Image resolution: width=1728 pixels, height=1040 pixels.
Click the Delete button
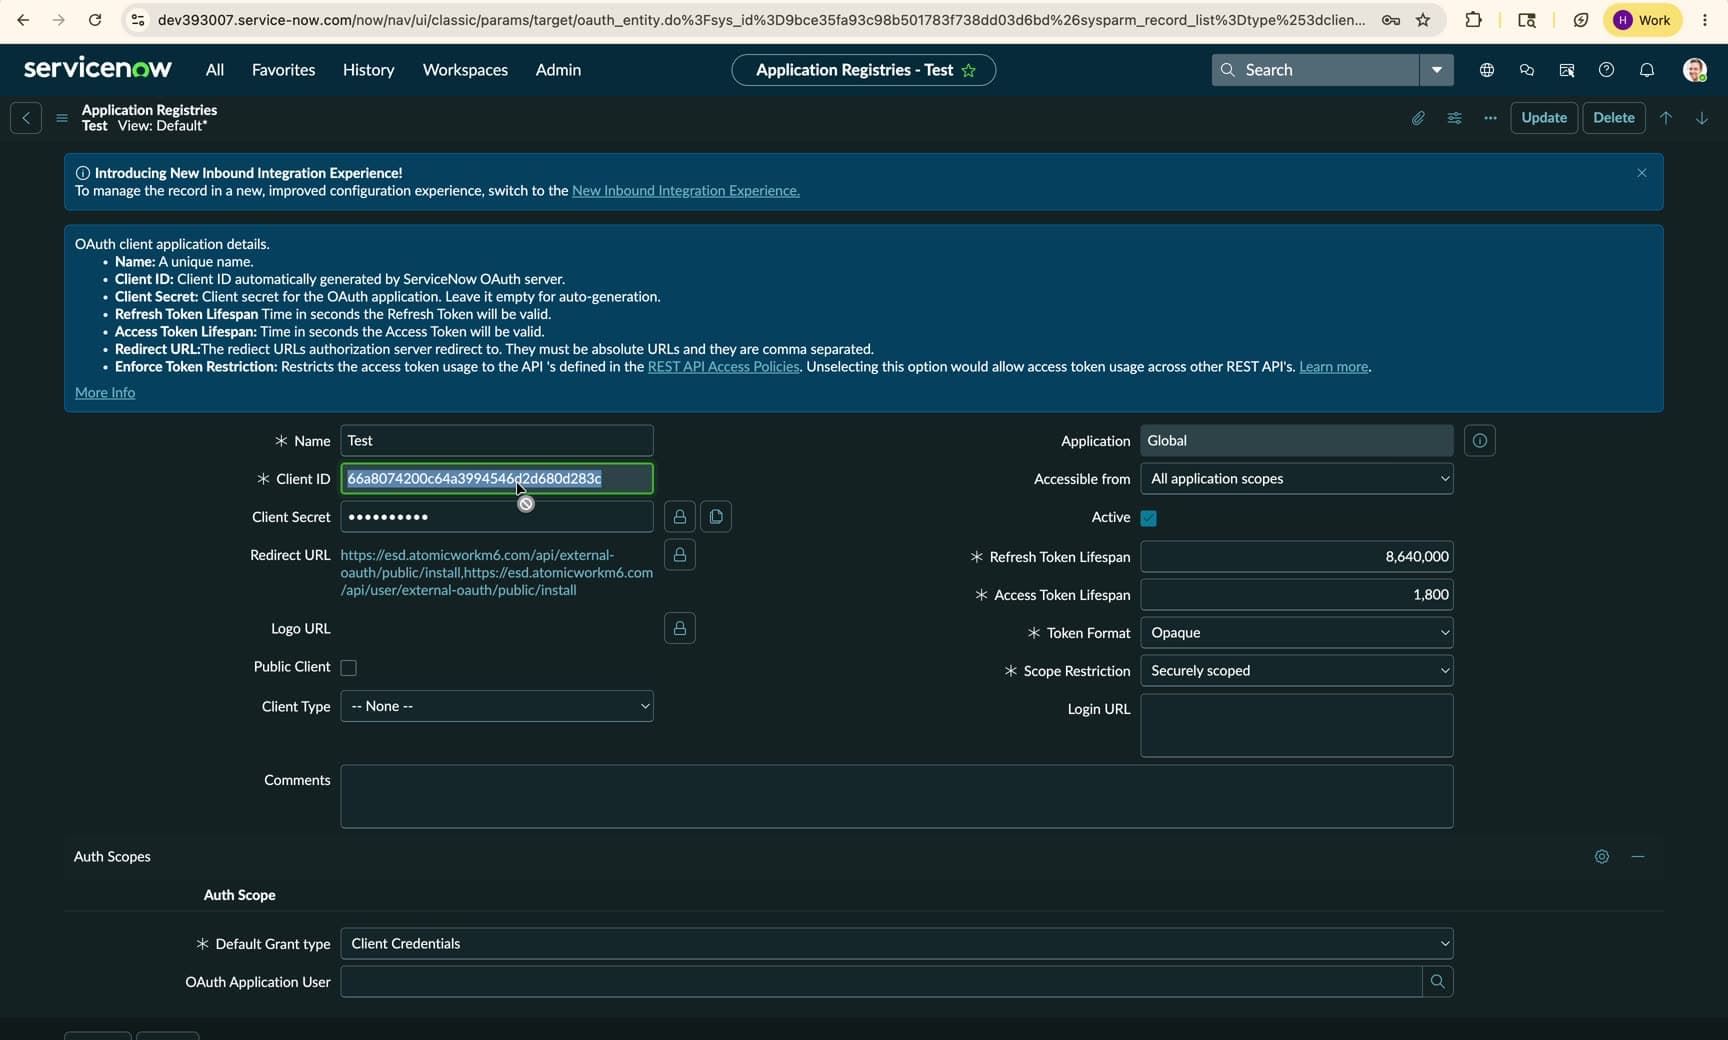click(1613, 118)
